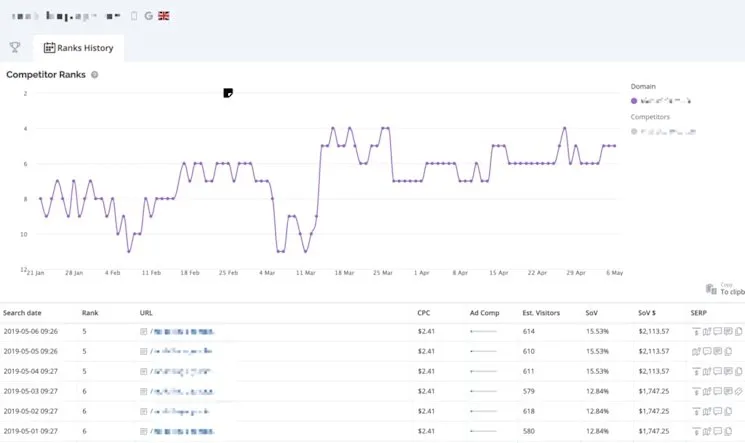This screenshot has height=443, width=745.
Task: Click the speech bubble icon in 2019-05-02 row
Action: coord(717,411)
